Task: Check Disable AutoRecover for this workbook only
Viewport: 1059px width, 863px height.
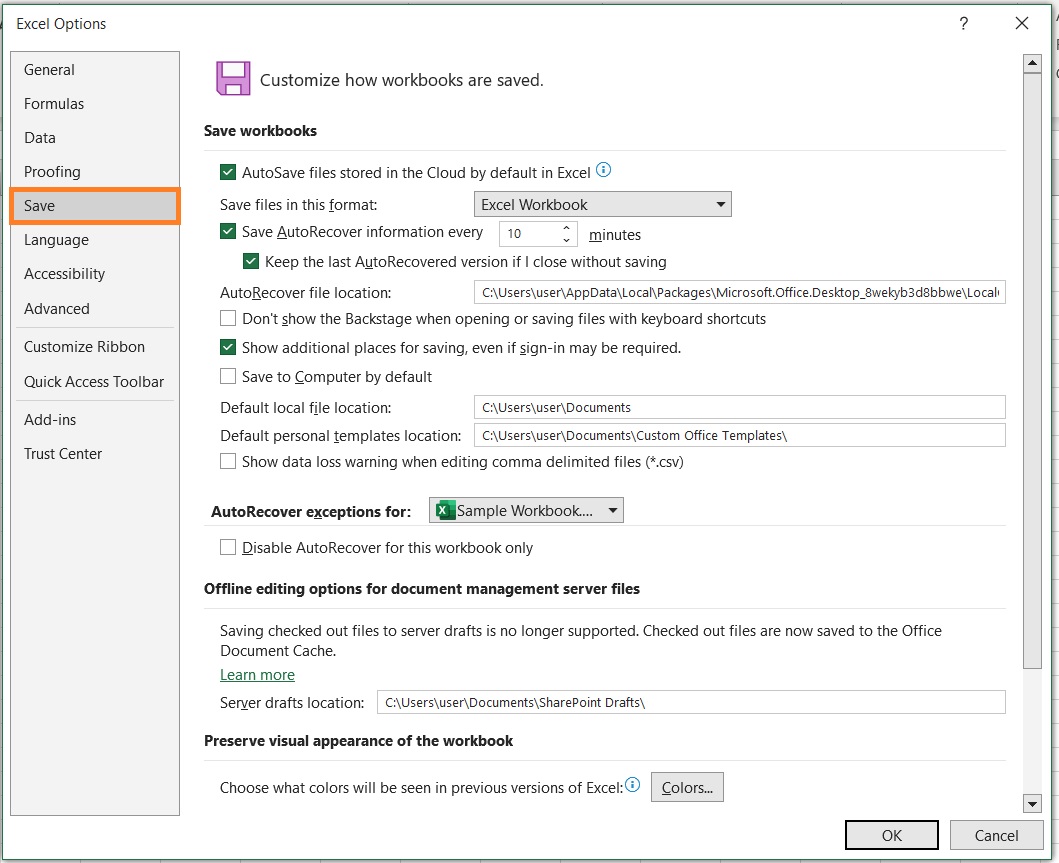Action: point(228,547)
